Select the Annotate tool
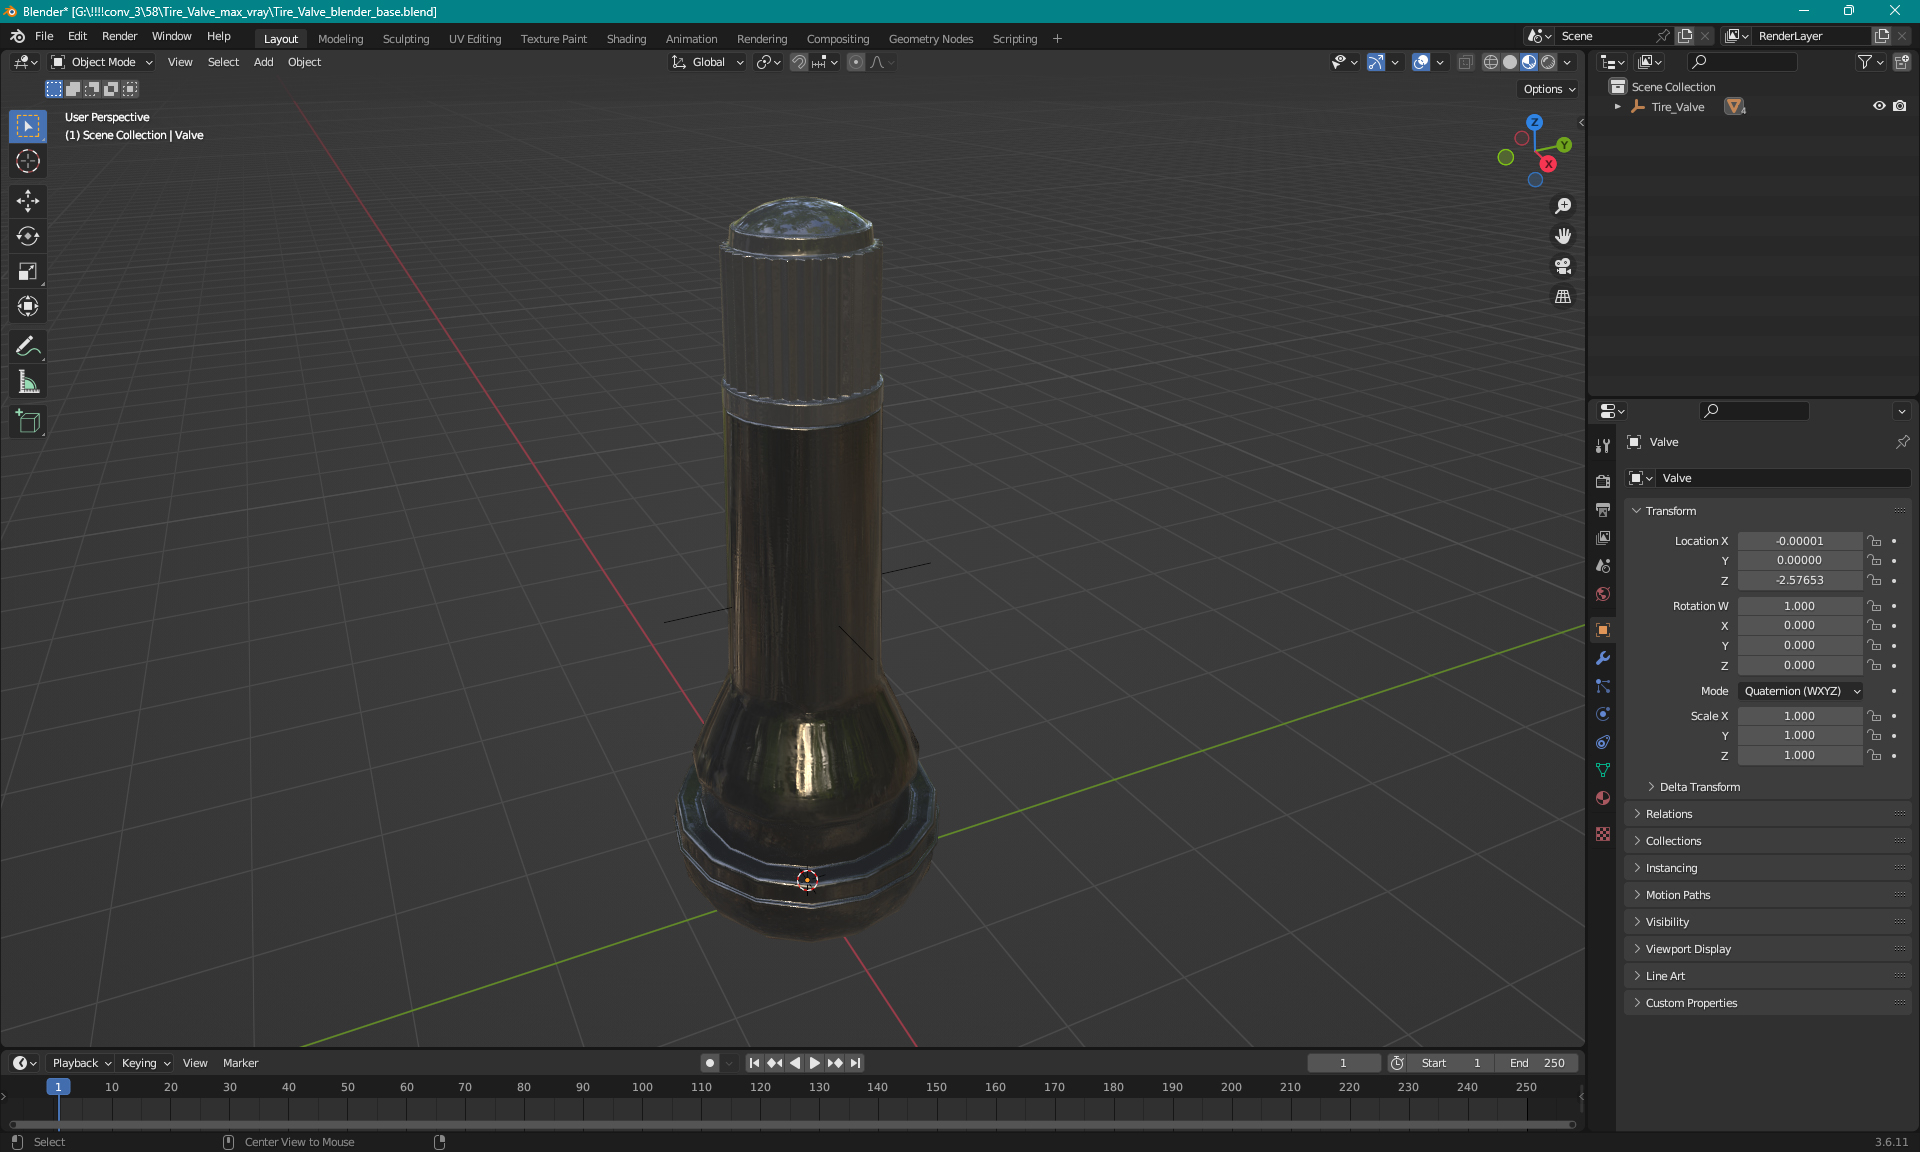The height and width of the screenshot is (1152, 1920). [x=28, y=347]
